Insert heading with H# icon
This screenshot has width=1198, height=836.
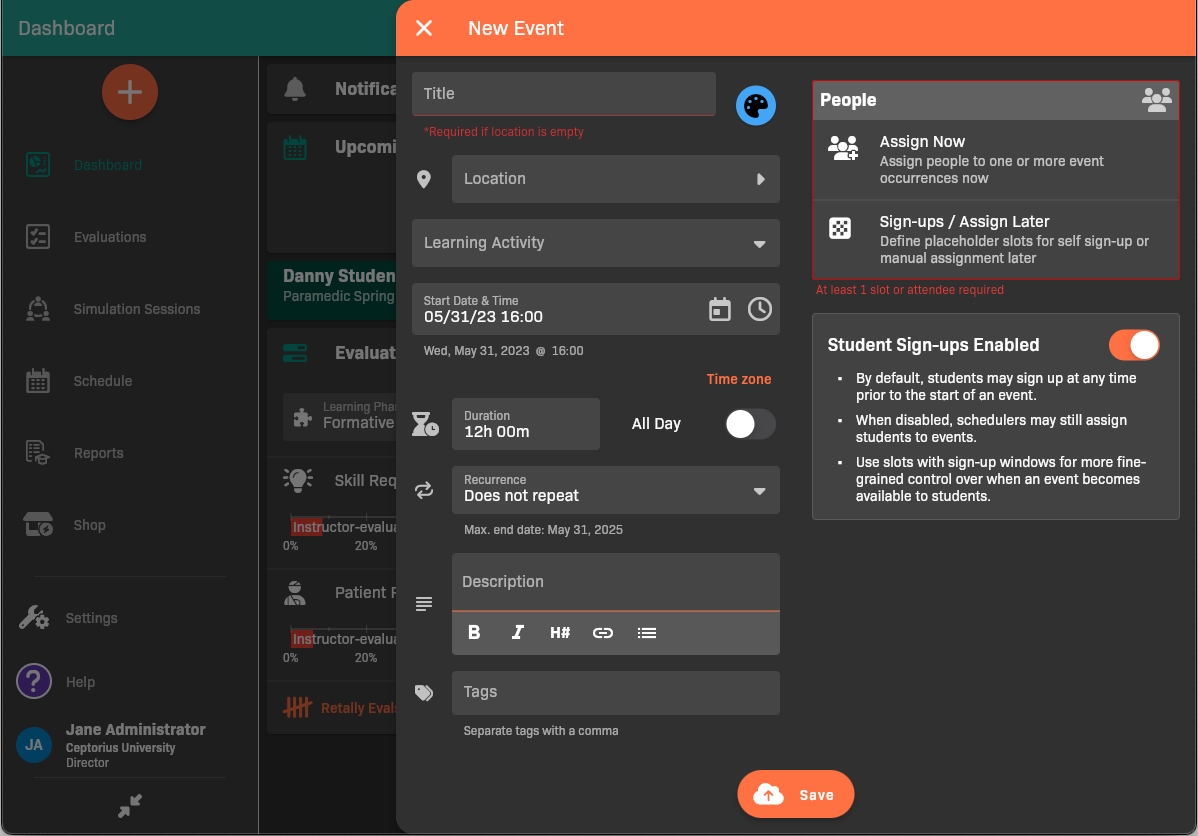[560, 632]
